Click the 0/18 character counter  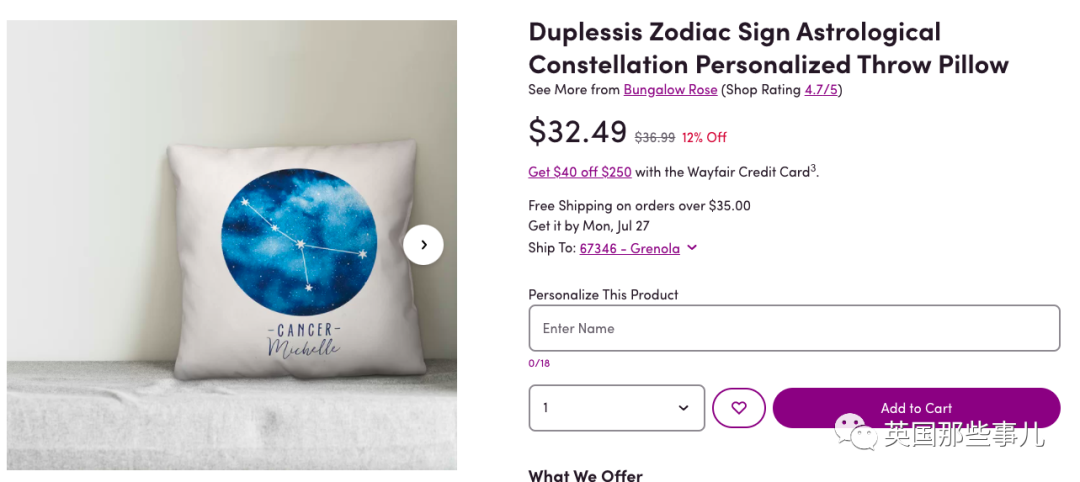(539, 363)
